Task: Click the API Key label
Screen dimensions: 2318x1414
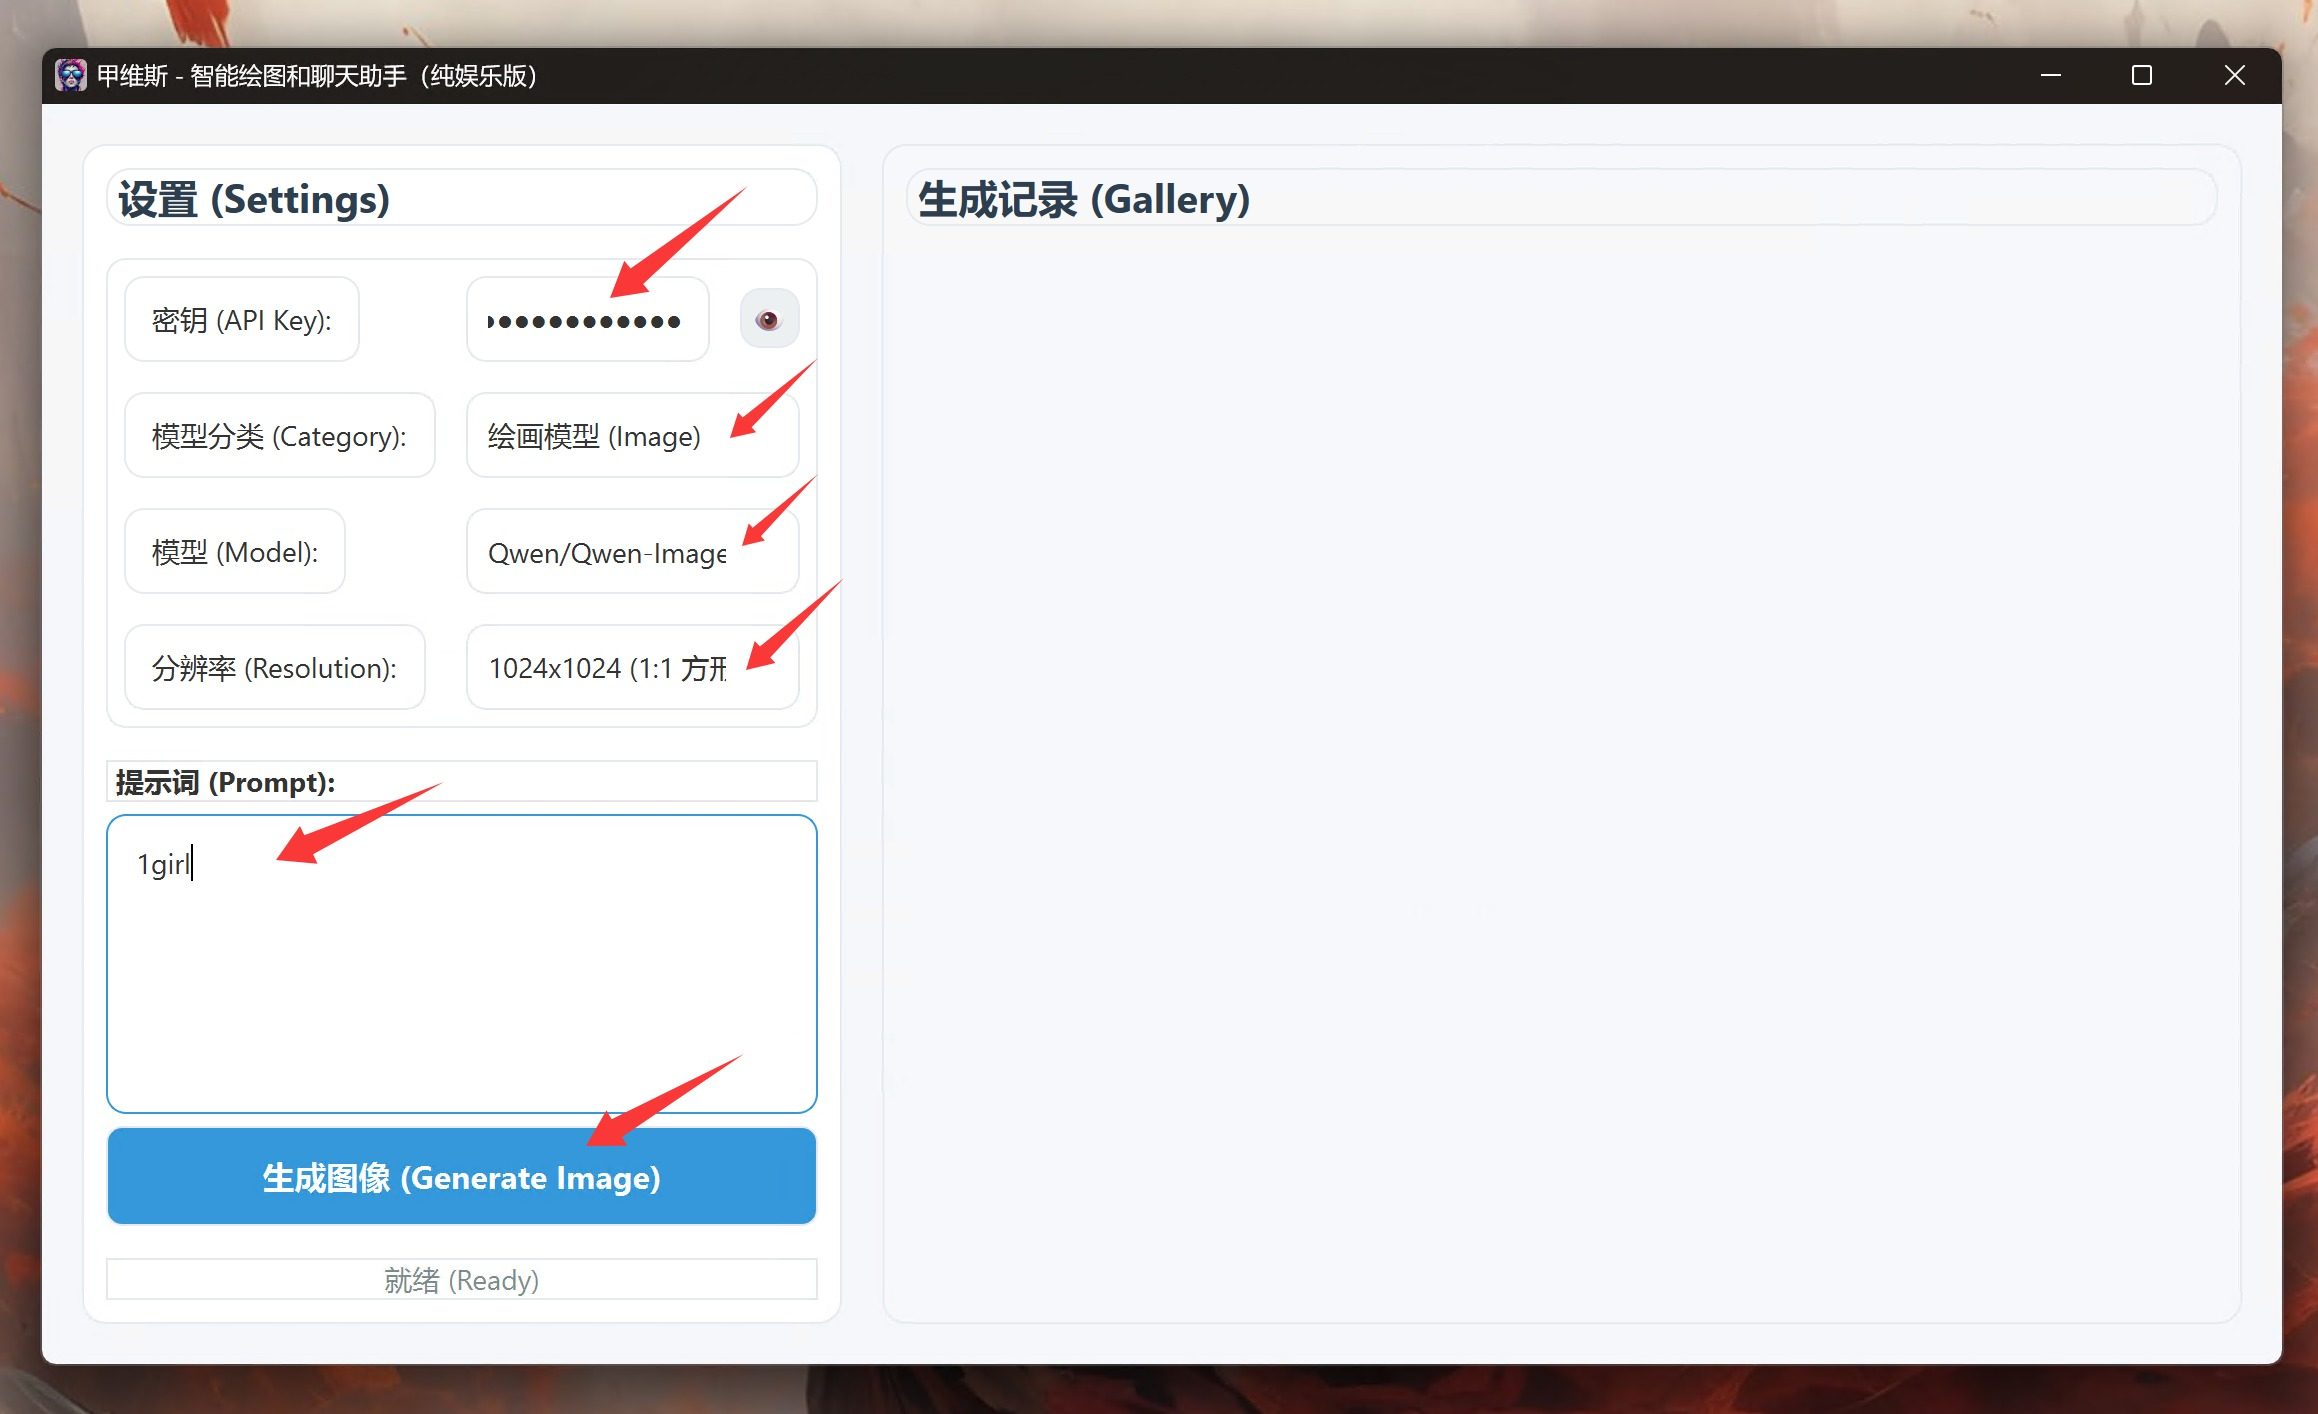Action: [241, 320]
